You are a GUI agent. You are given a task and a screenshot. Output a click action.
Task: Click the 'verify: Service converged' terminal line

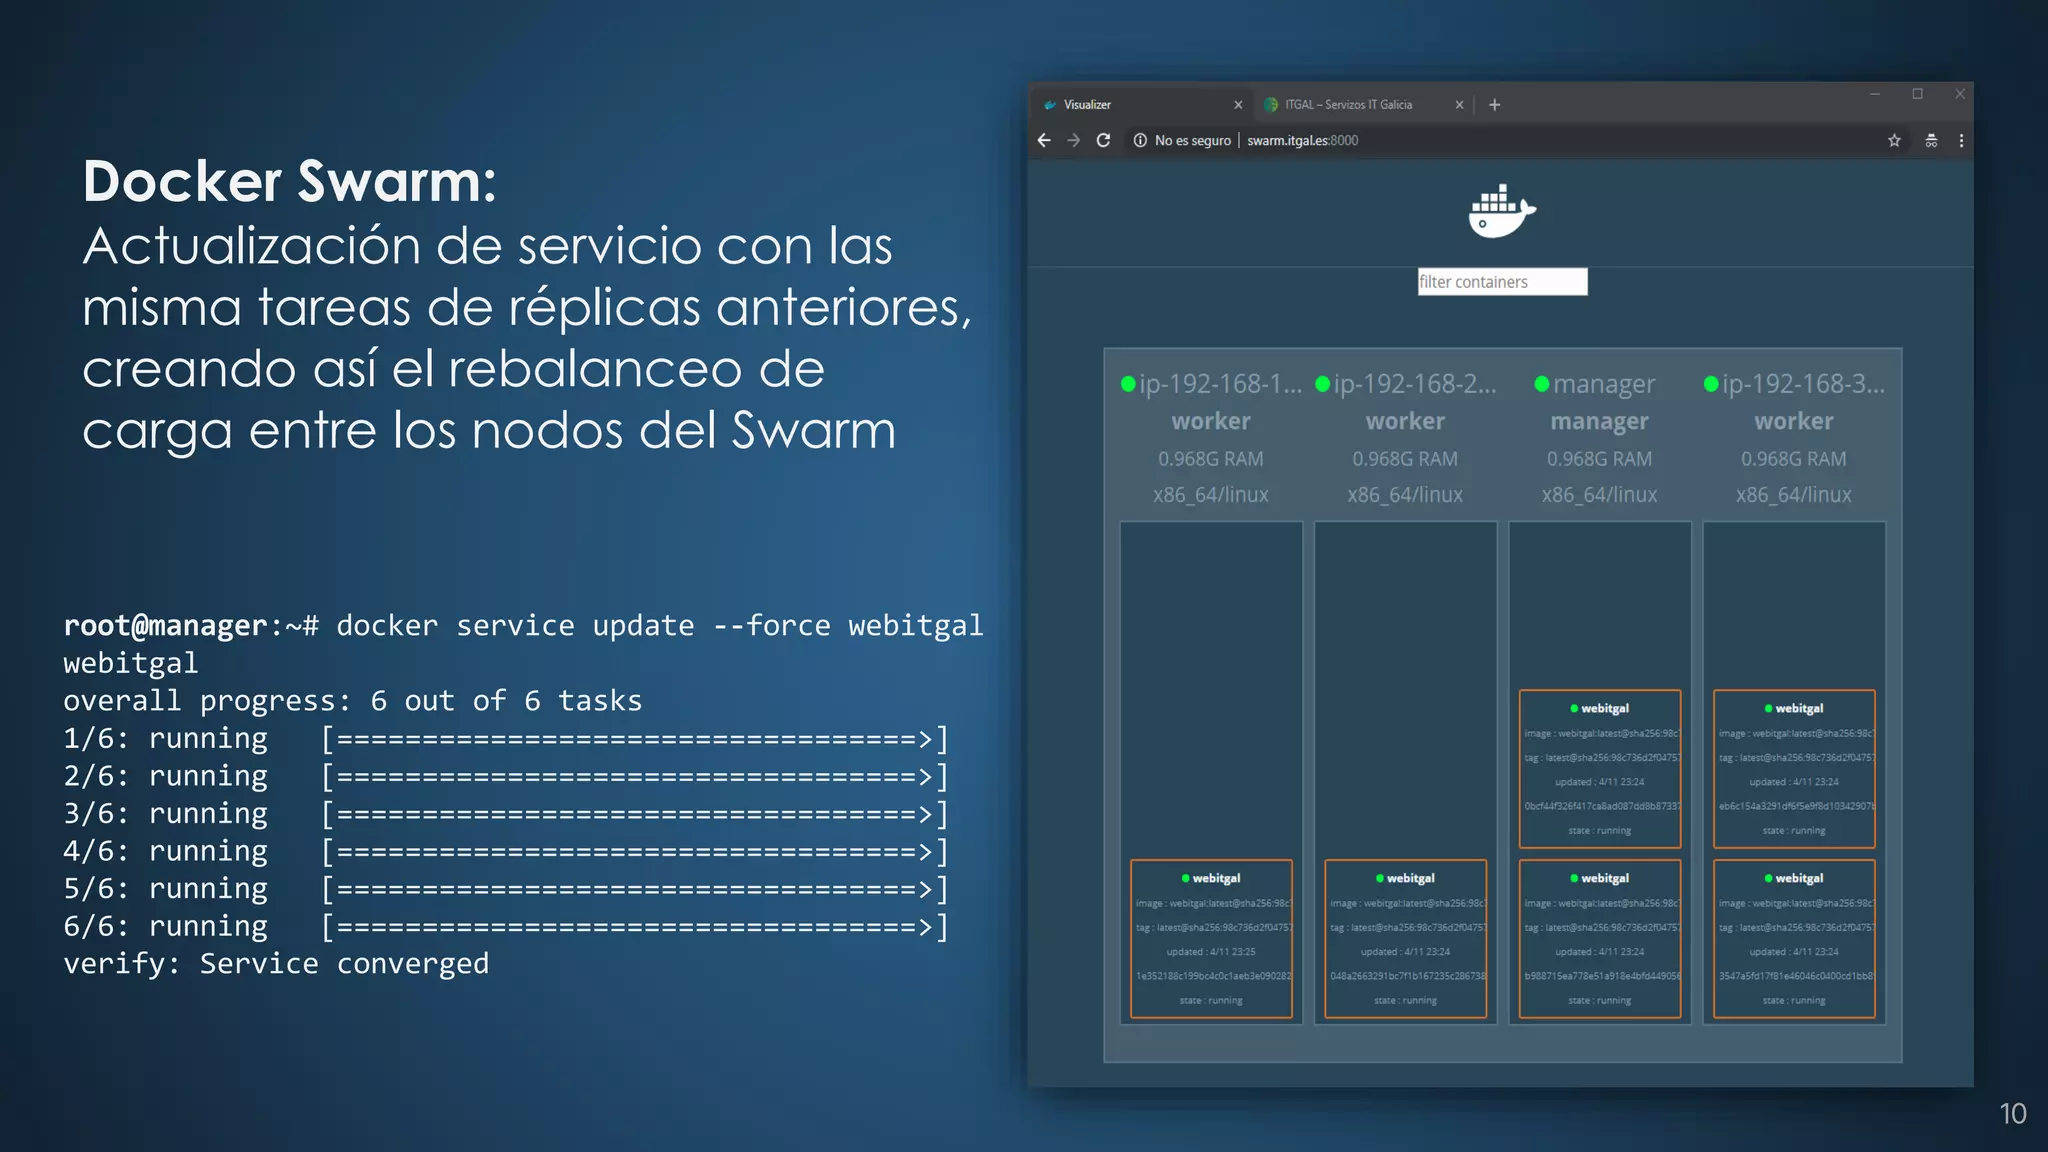(276, 964)
